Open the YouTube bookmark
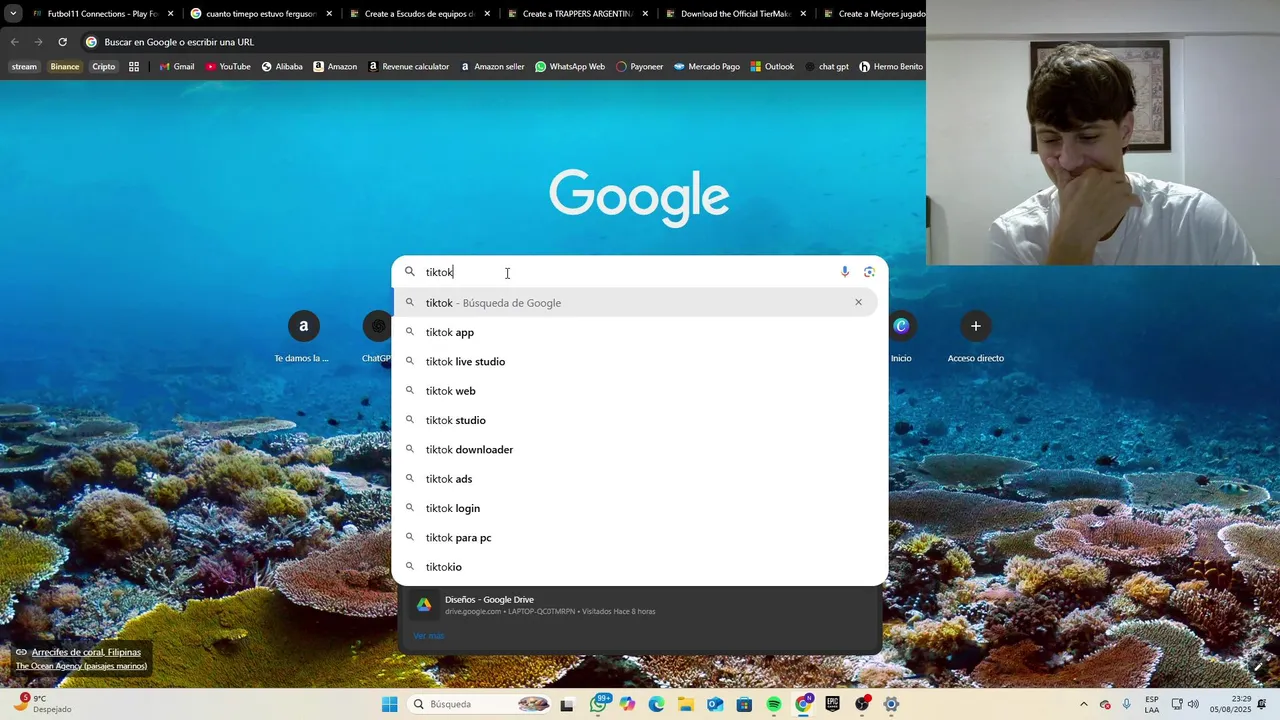Screen dimensions: 1280x720 [x=228, y=67]
